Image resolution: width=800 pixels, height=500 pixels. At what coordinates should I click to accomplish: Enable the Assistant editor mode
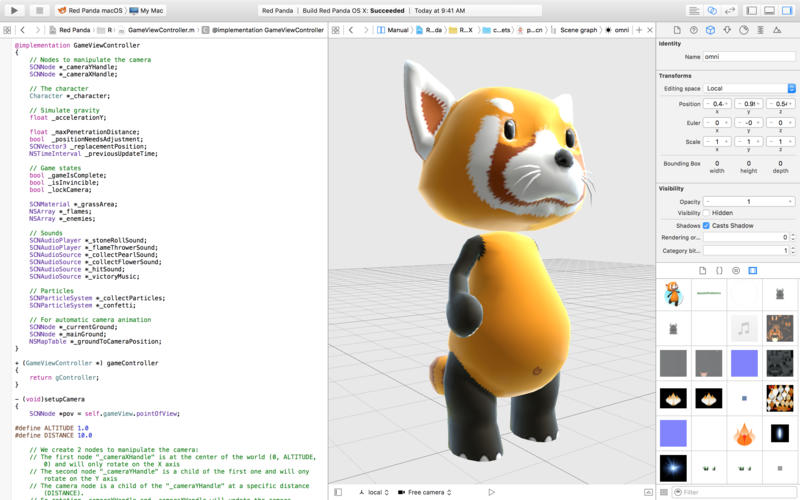pos(712,10)
